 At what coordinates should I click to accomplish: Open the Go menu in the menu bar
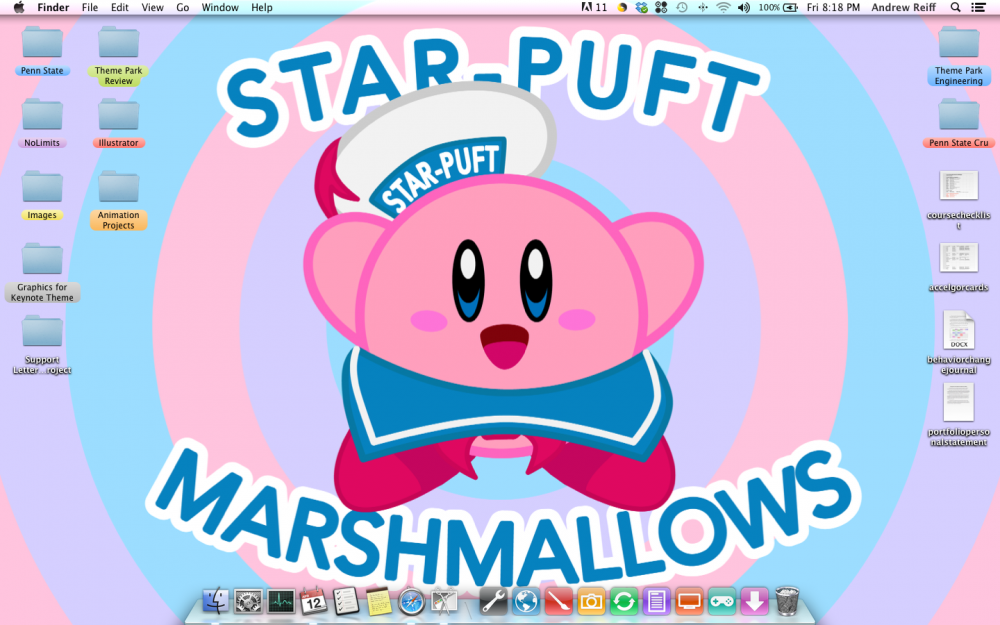183,7
